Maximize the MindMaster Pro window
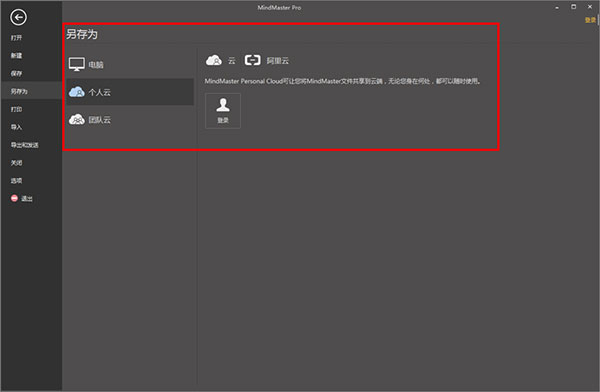Screen dimensions: 600x392 (x=573, y=7)
